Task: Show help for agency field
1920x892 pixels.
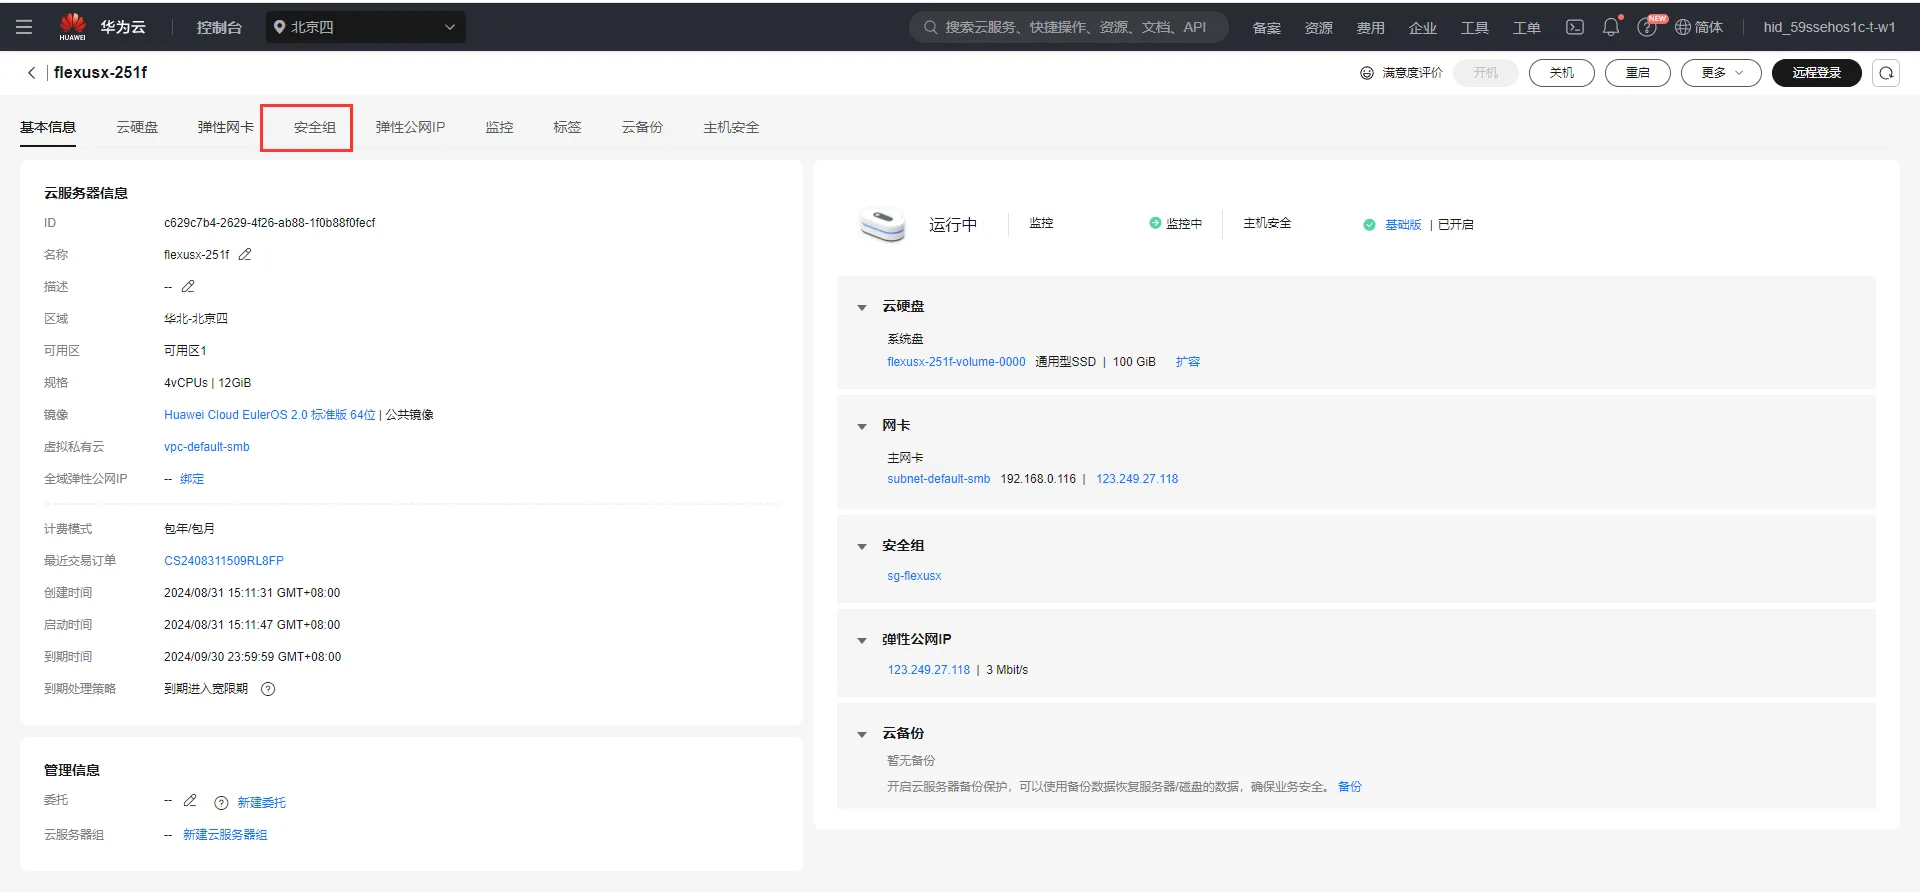Action: [221, 802]
